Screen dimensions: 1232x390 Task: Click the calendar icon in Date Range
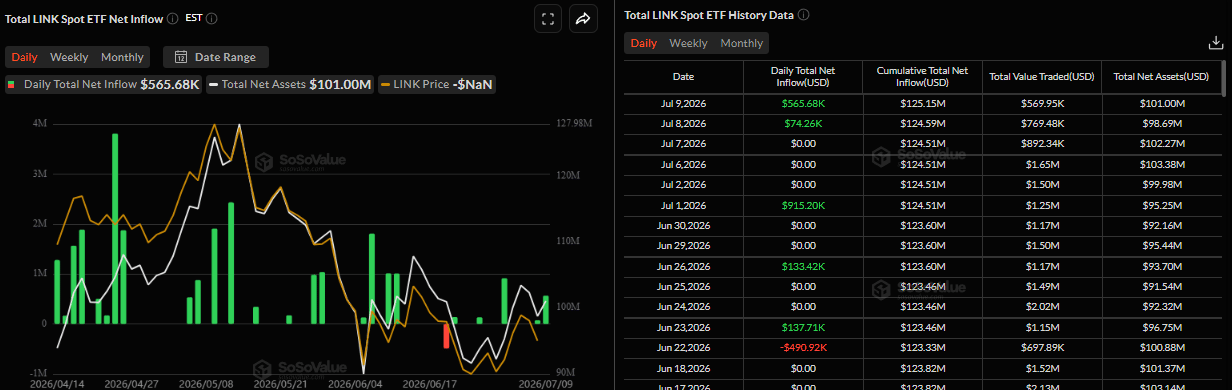point(182,57)
